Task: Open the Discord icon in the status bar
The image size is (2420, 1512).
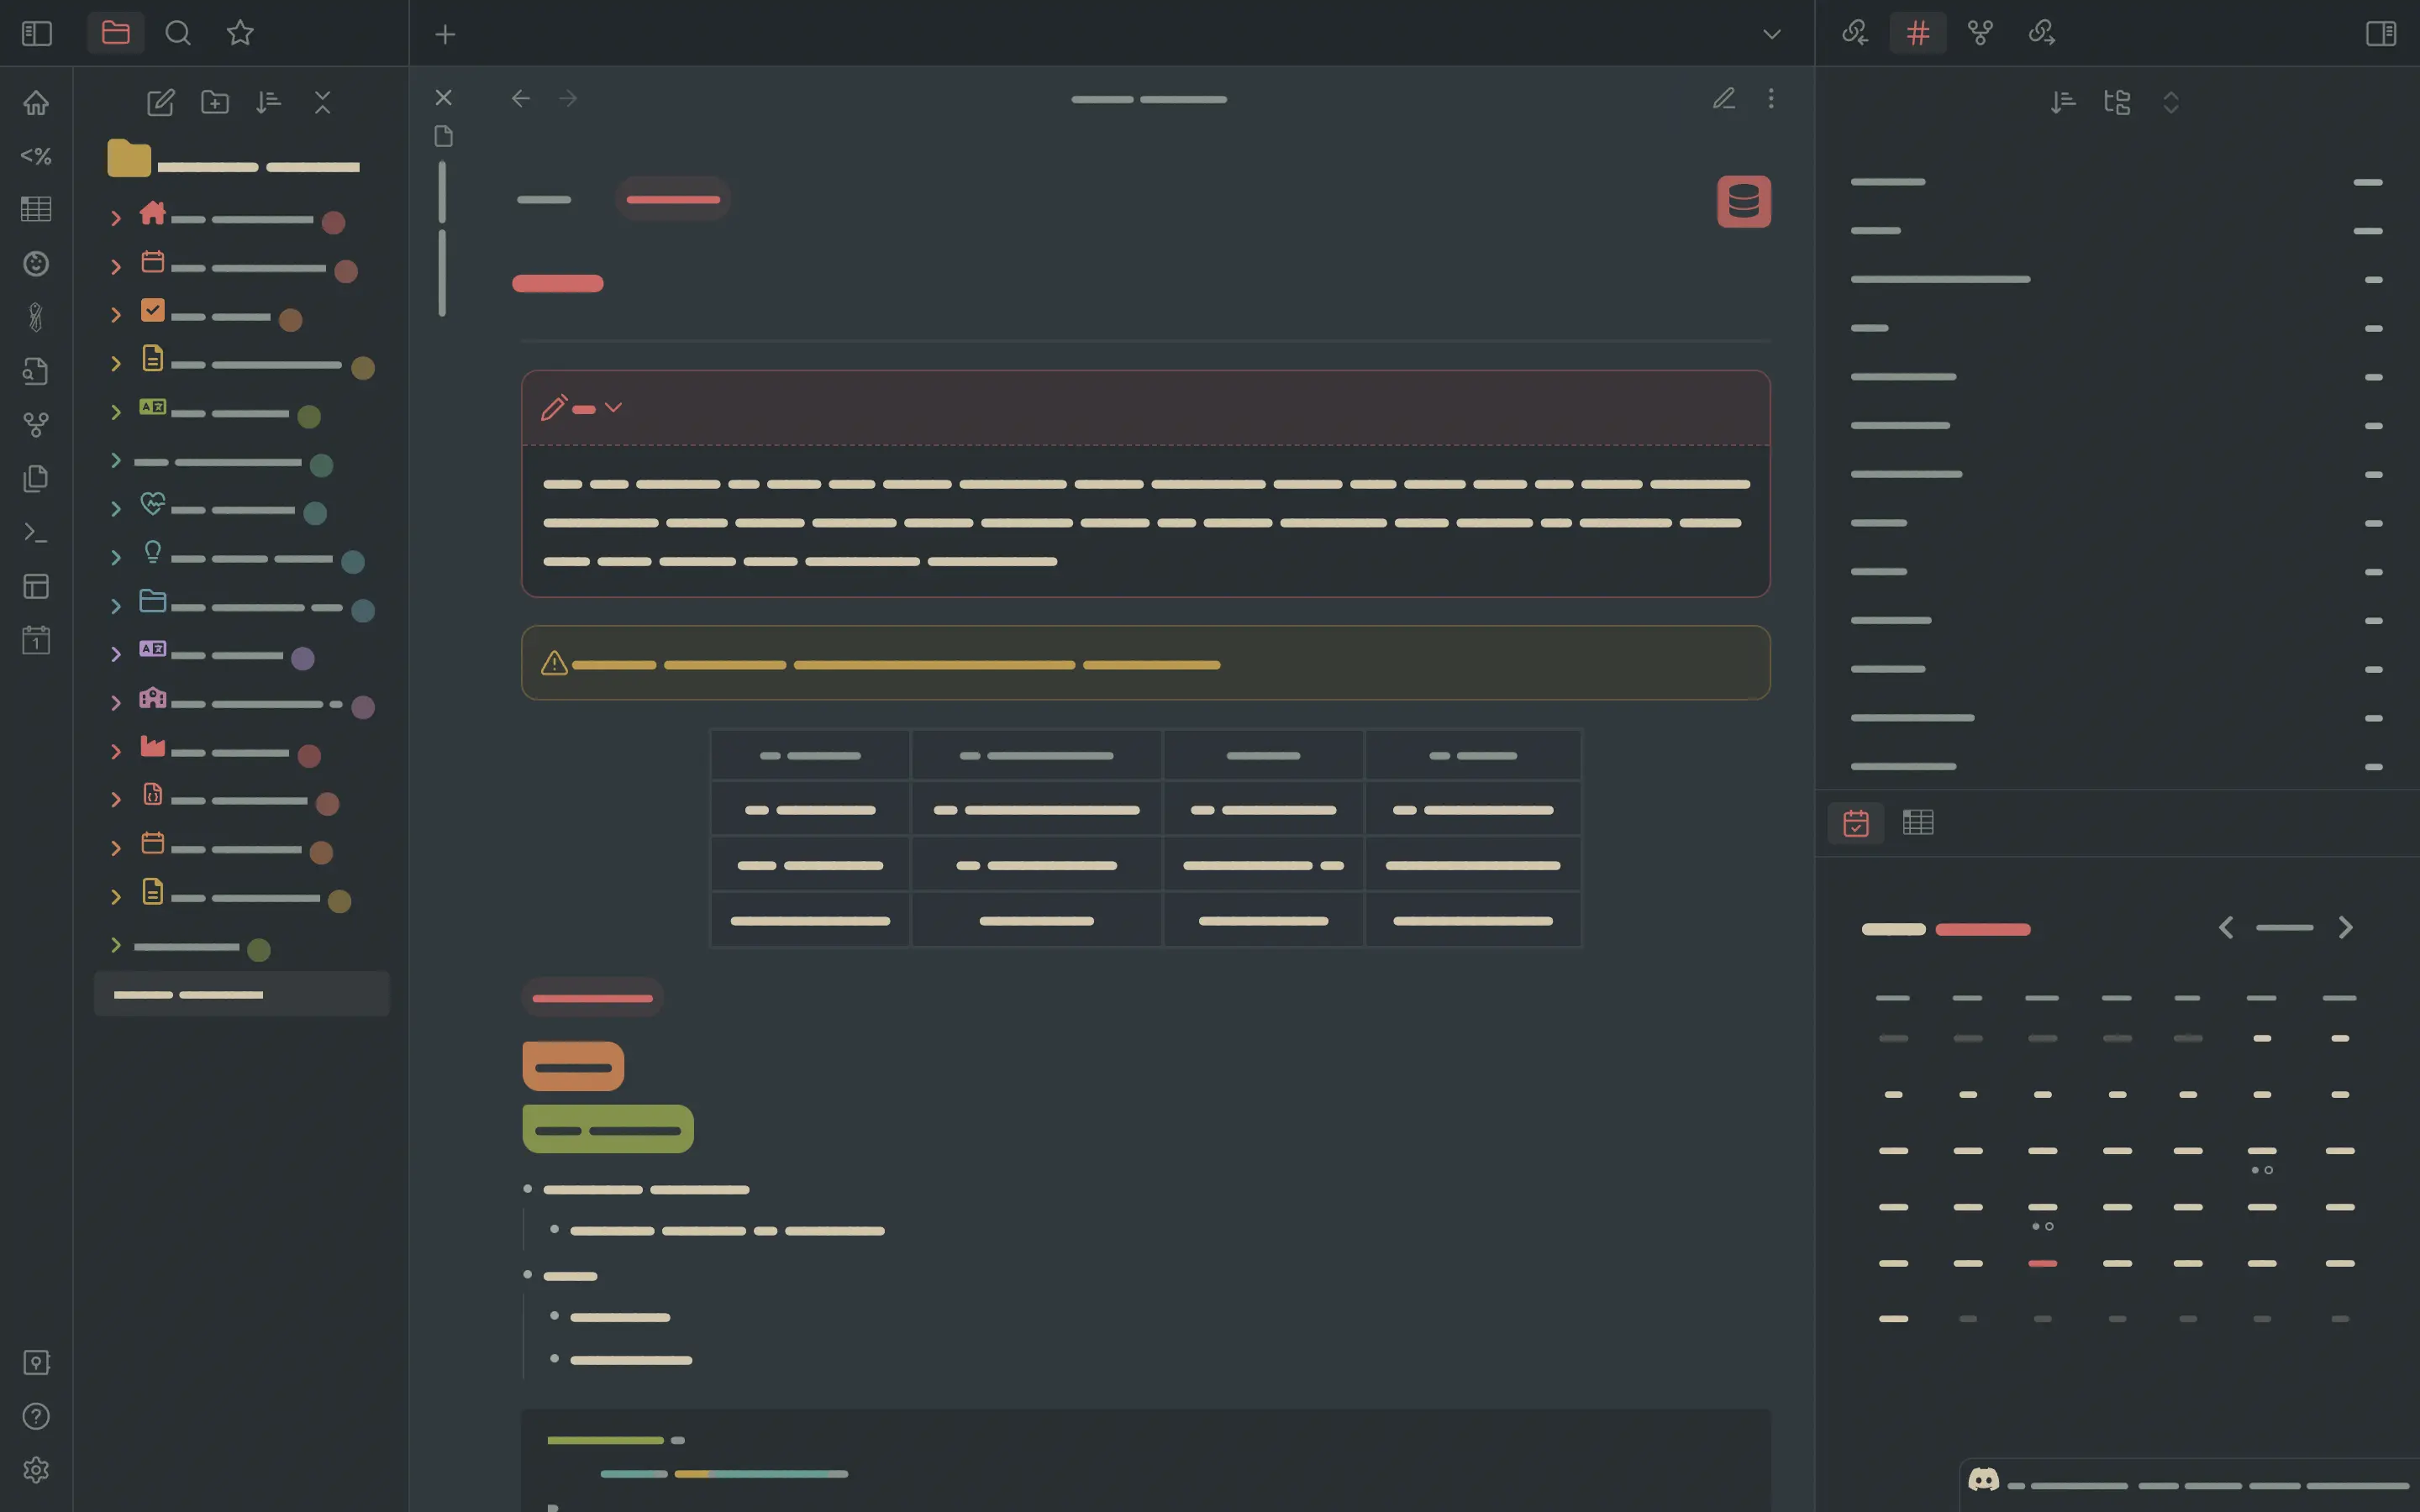Action: point(1983,1479)
